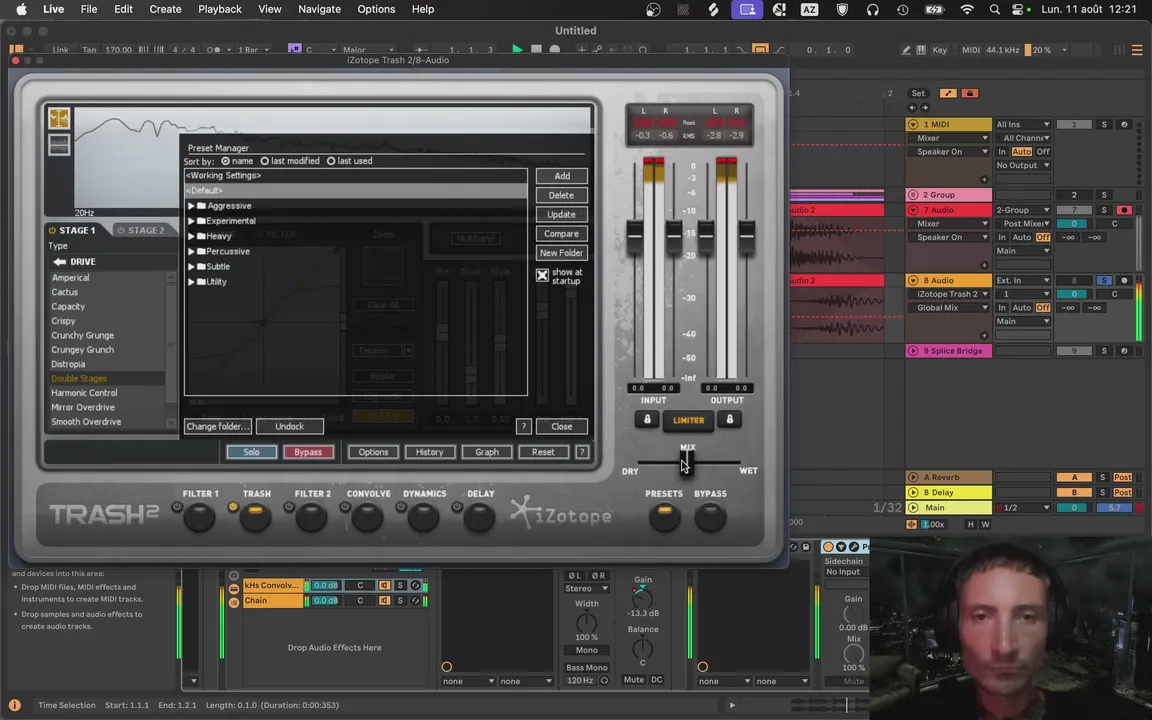Expand the Subtle preset folder
The height and width of the screenshot is (720, 1152).
point(191,267)
